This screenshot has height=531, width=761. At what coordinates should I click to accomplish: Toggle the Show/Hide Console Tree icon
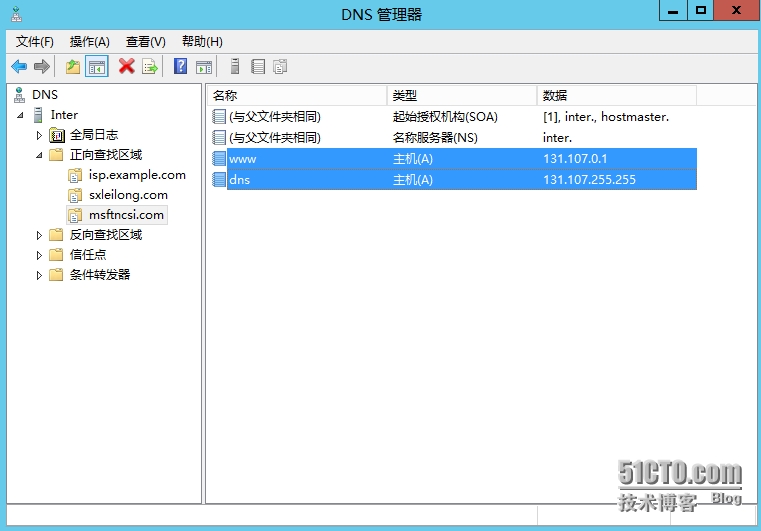coord(97,66)
